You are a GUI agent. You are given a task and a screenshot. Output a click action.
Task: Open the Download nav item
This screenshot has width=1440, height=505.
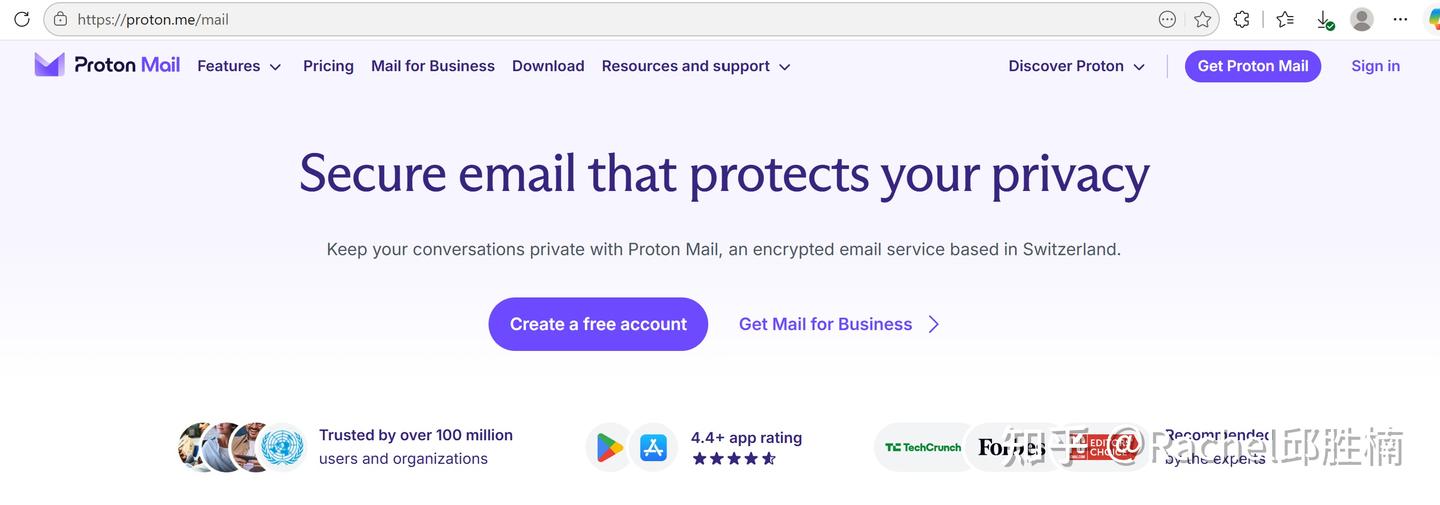[548, 66]
